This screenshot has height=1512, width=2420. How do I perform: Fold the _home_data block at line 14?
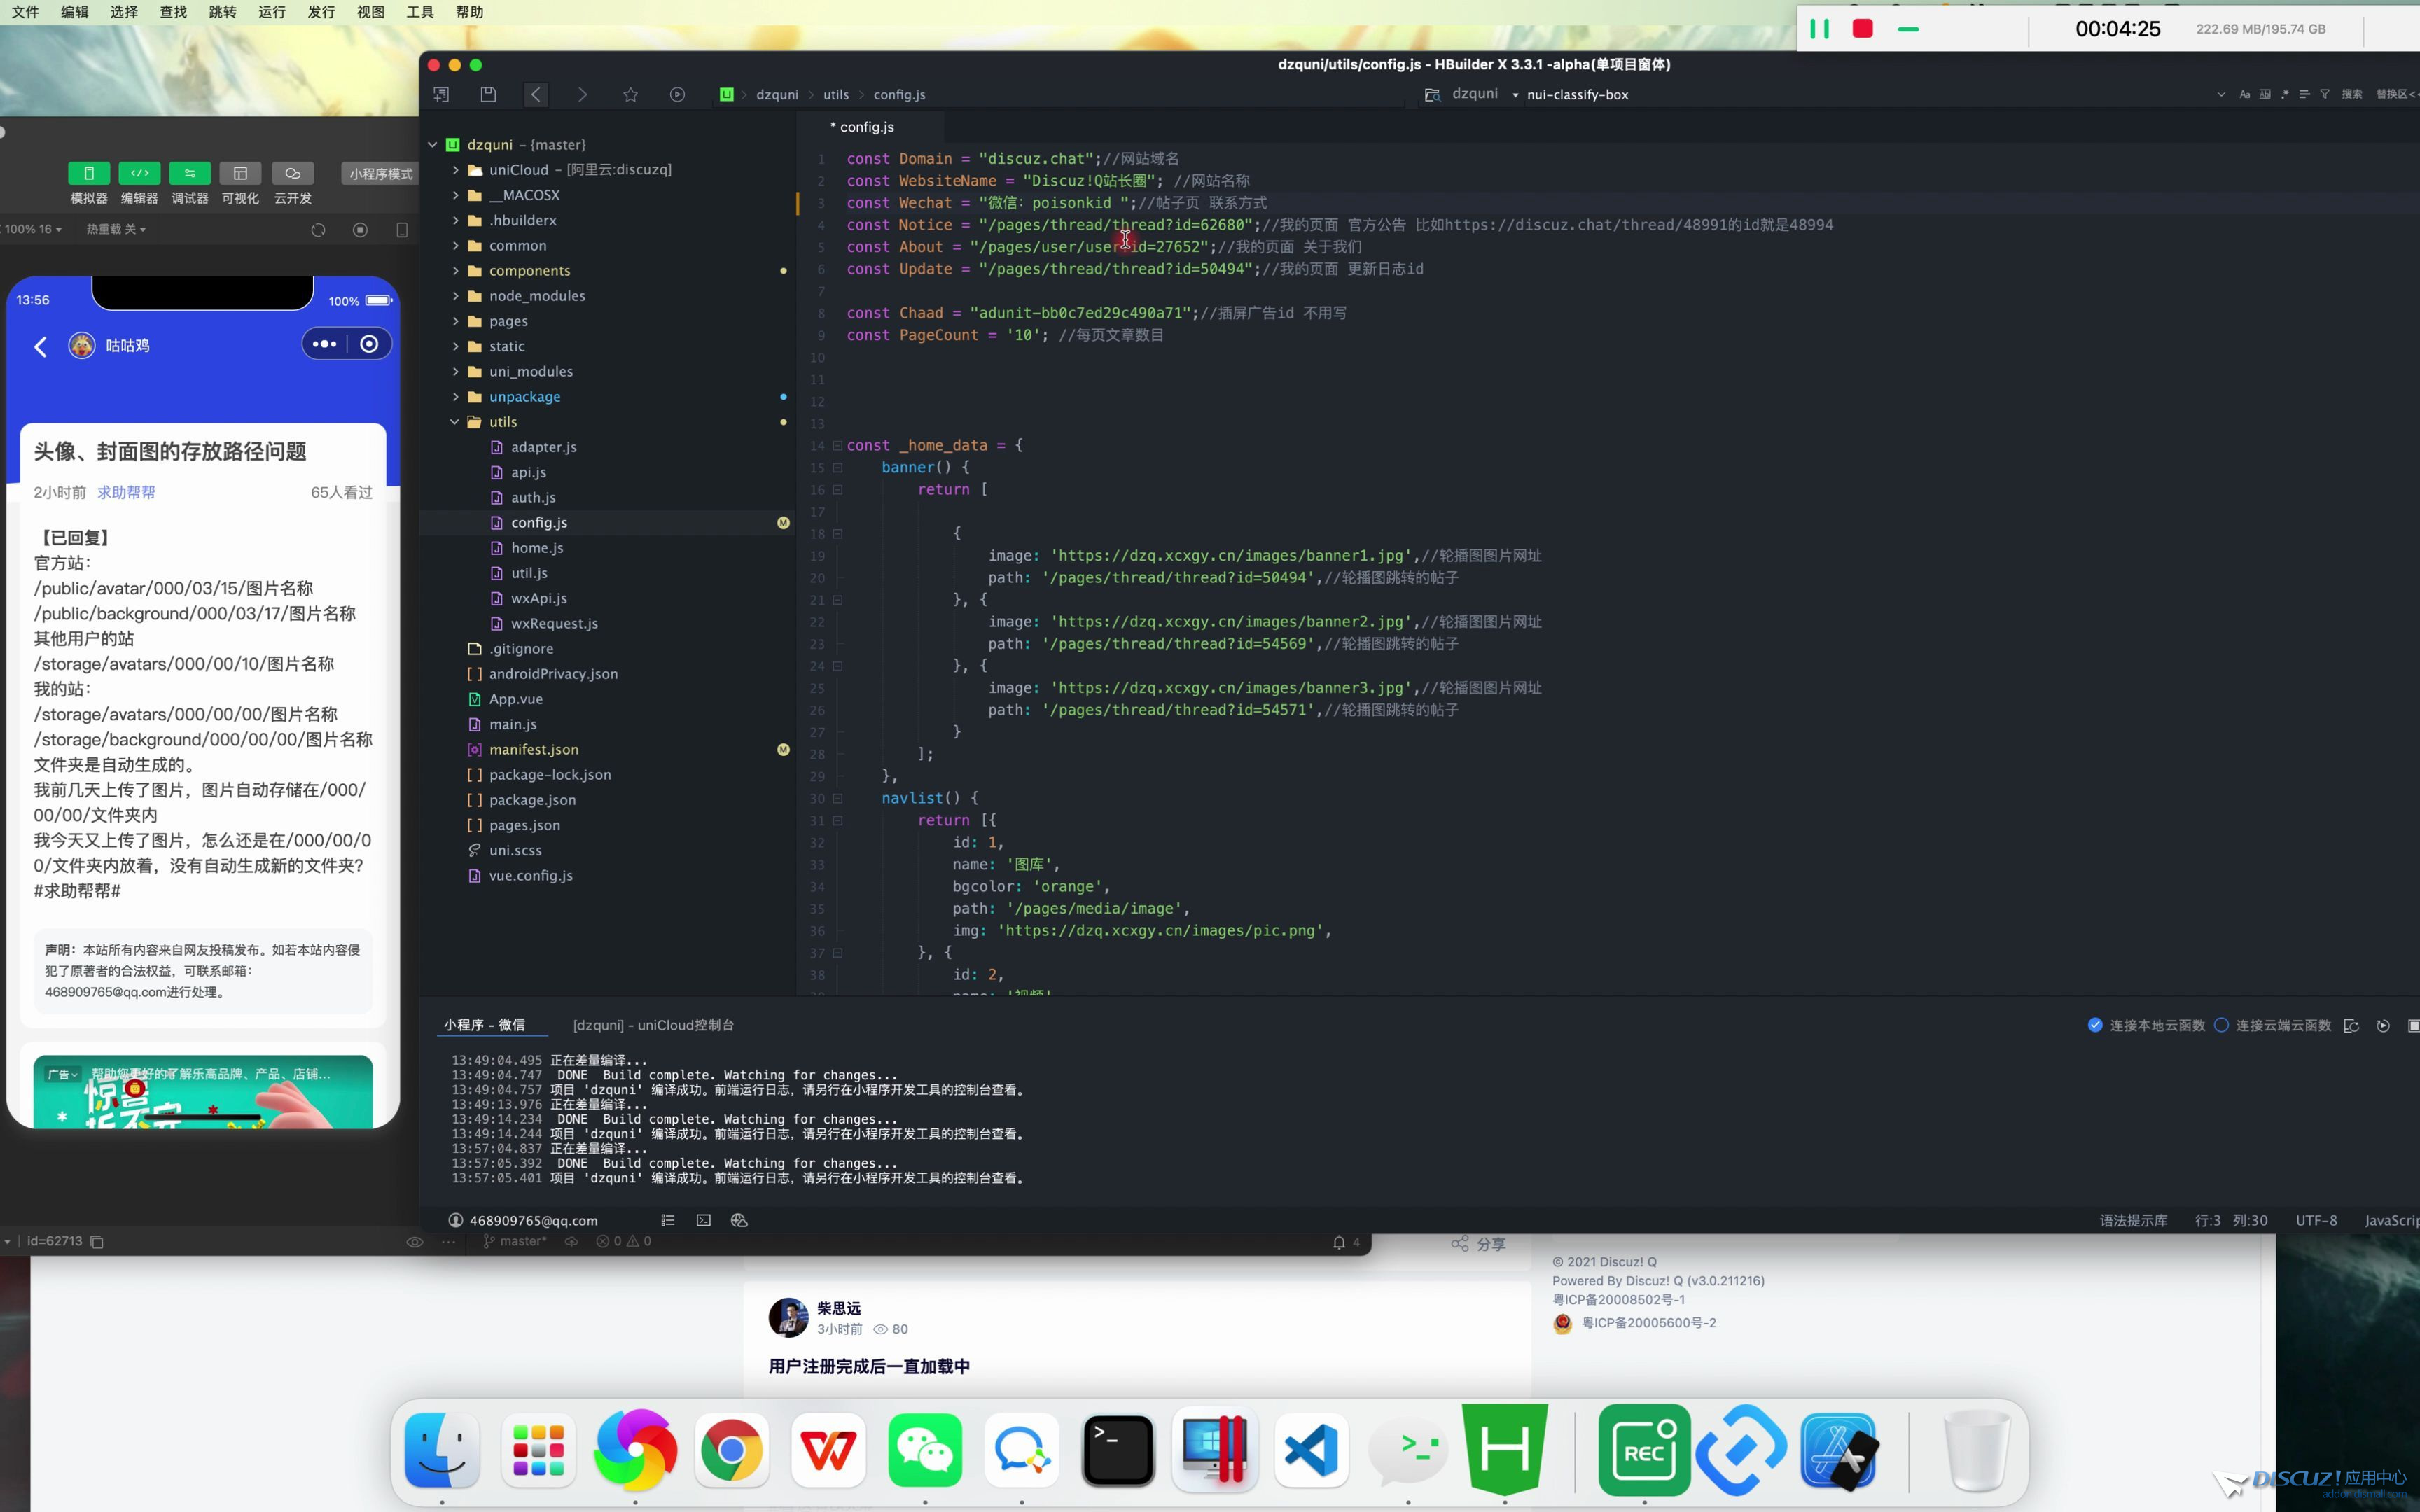837,446
